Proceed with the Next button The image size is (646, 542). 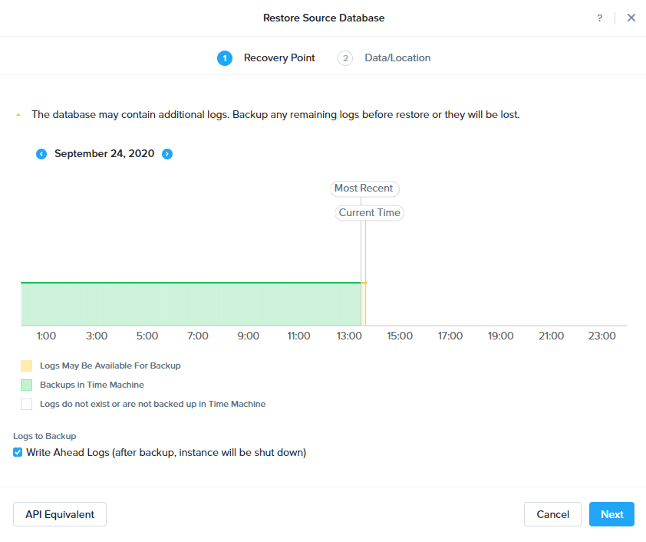tap(611, 514)
